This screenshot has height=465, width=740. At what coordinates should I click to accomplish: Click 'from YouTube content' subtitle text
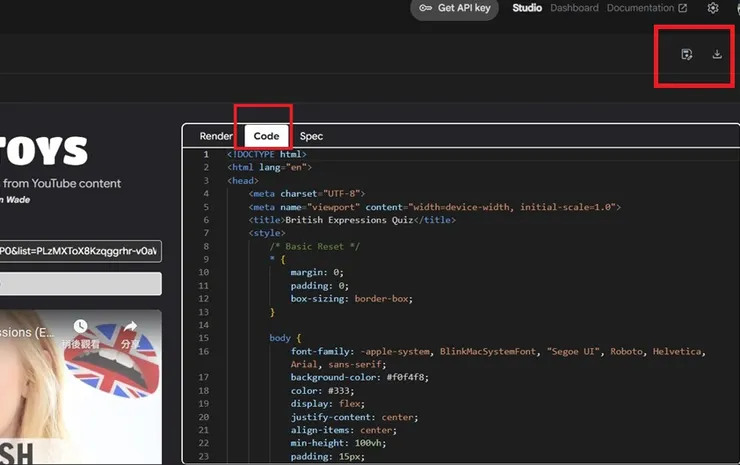coord(62,184)
